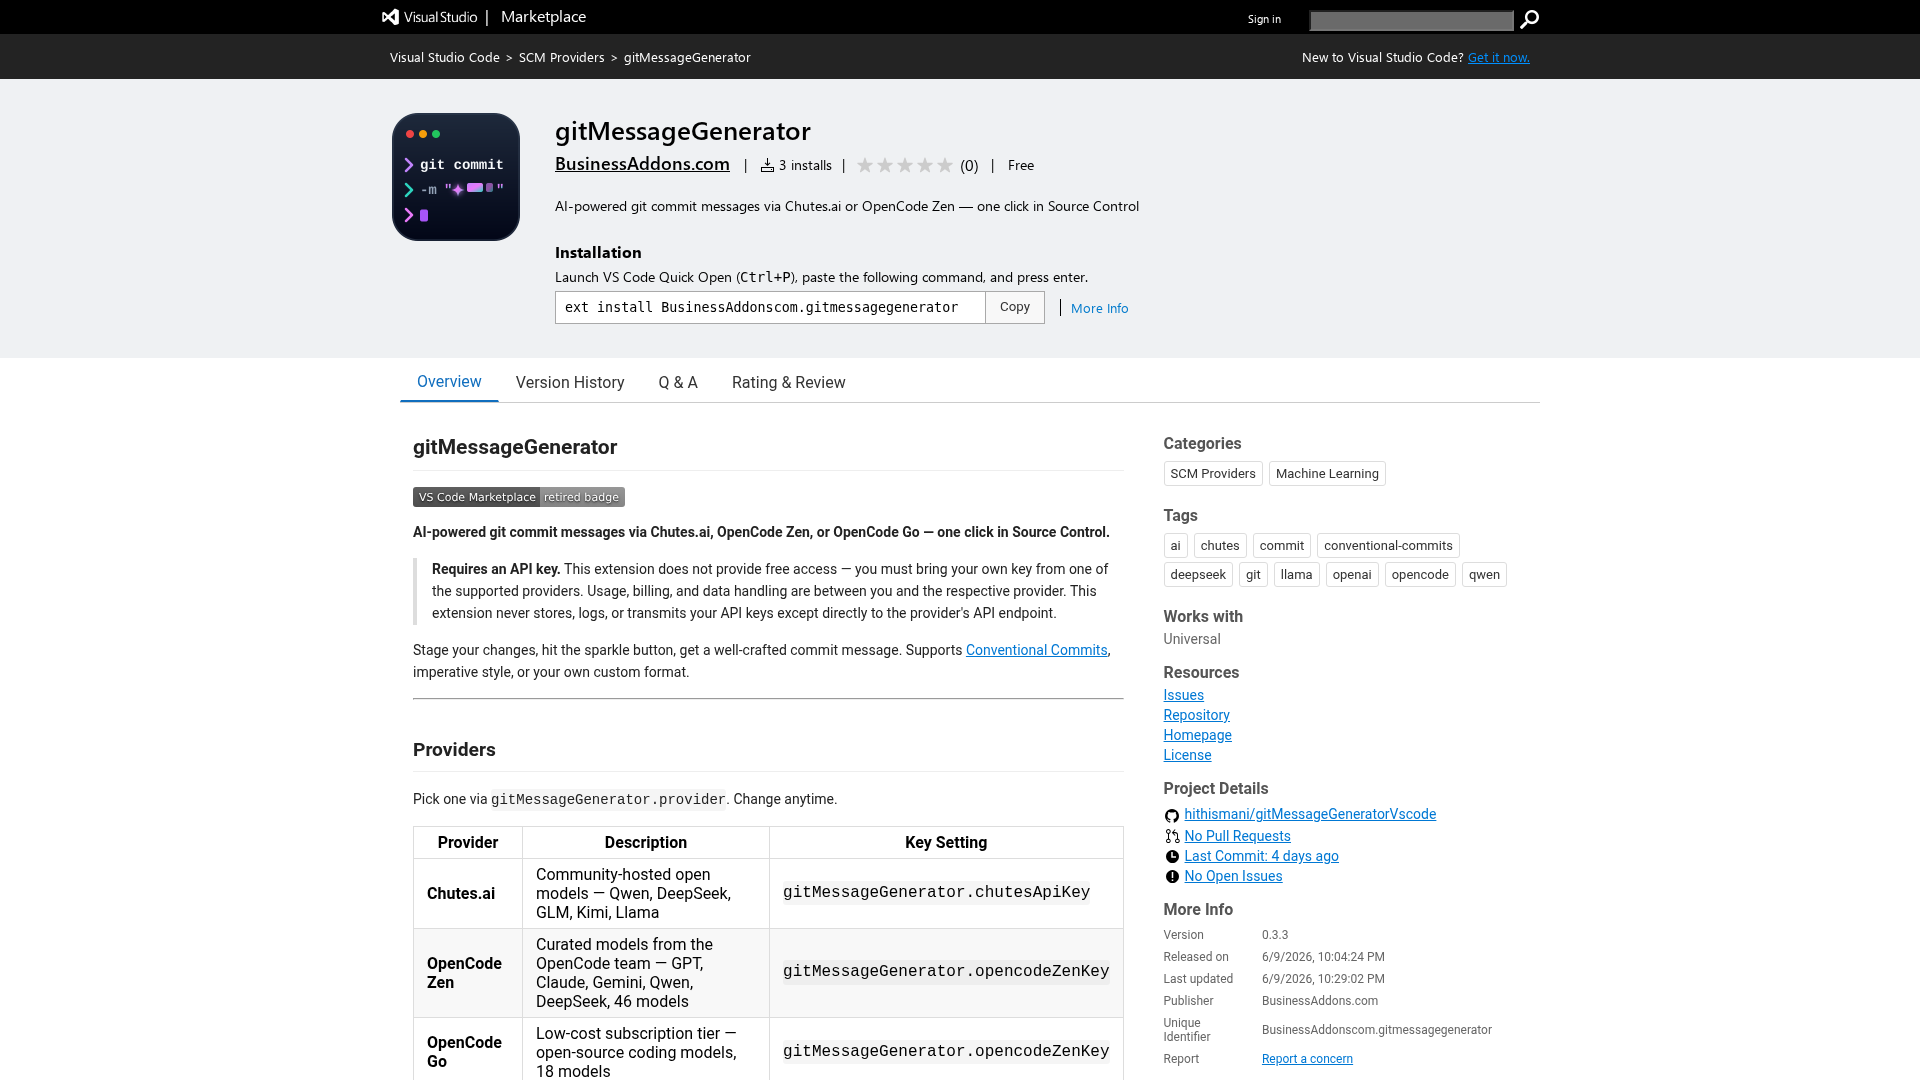Click the Key Setting column header
Screen dimensions: 1920x1080
[946, 843]
